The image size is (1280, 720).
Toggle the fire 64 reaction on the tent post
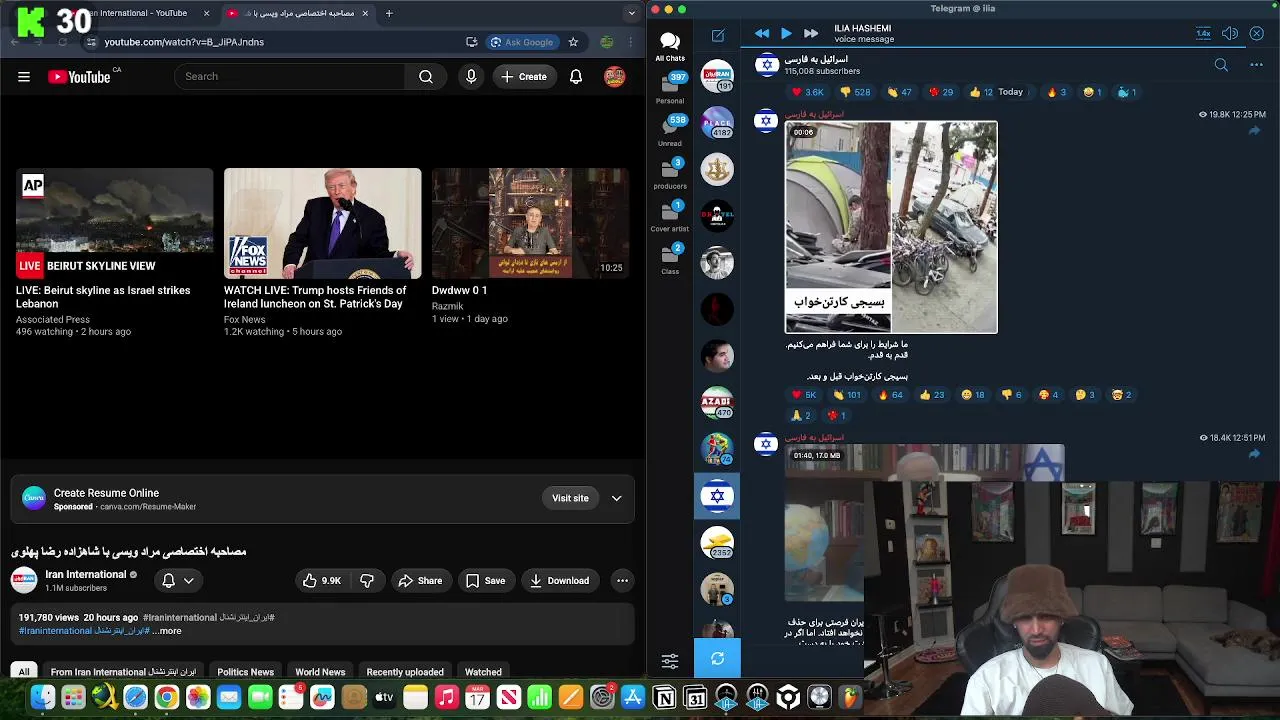(890, 395)
